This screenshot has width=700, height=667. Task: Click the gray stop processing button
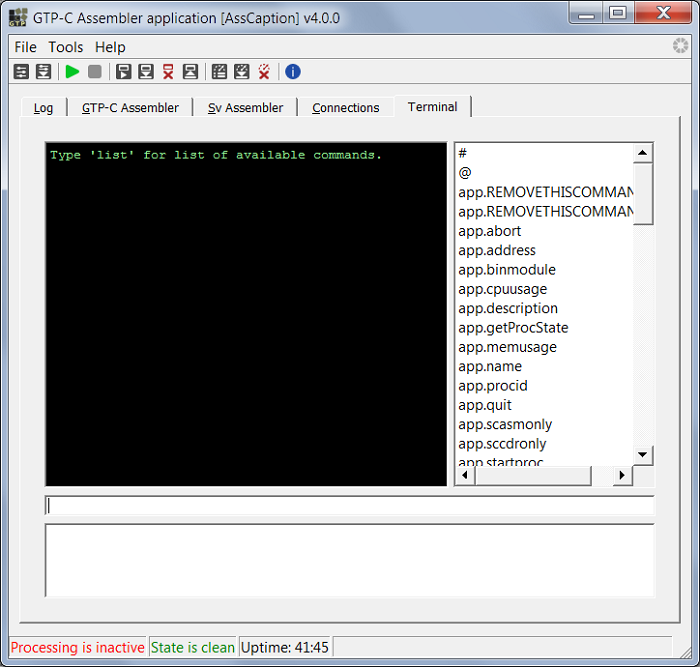[x=95, y=71]
